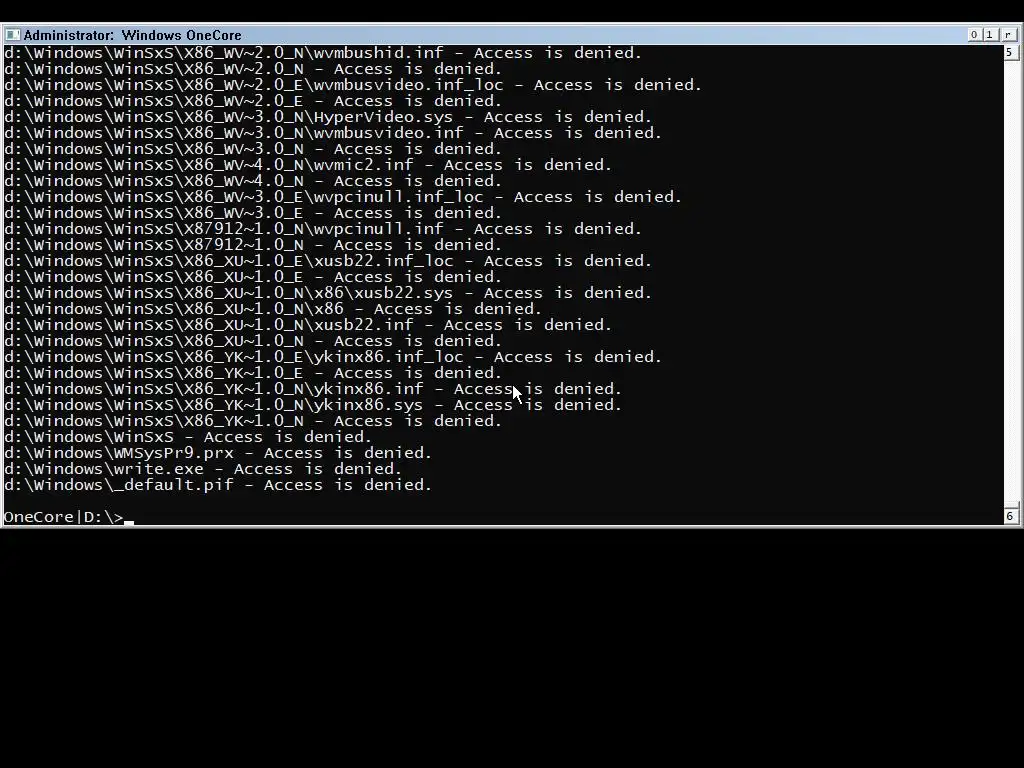Click the _default.pif line
The image size is (1024, 768).
coord(218,485)
